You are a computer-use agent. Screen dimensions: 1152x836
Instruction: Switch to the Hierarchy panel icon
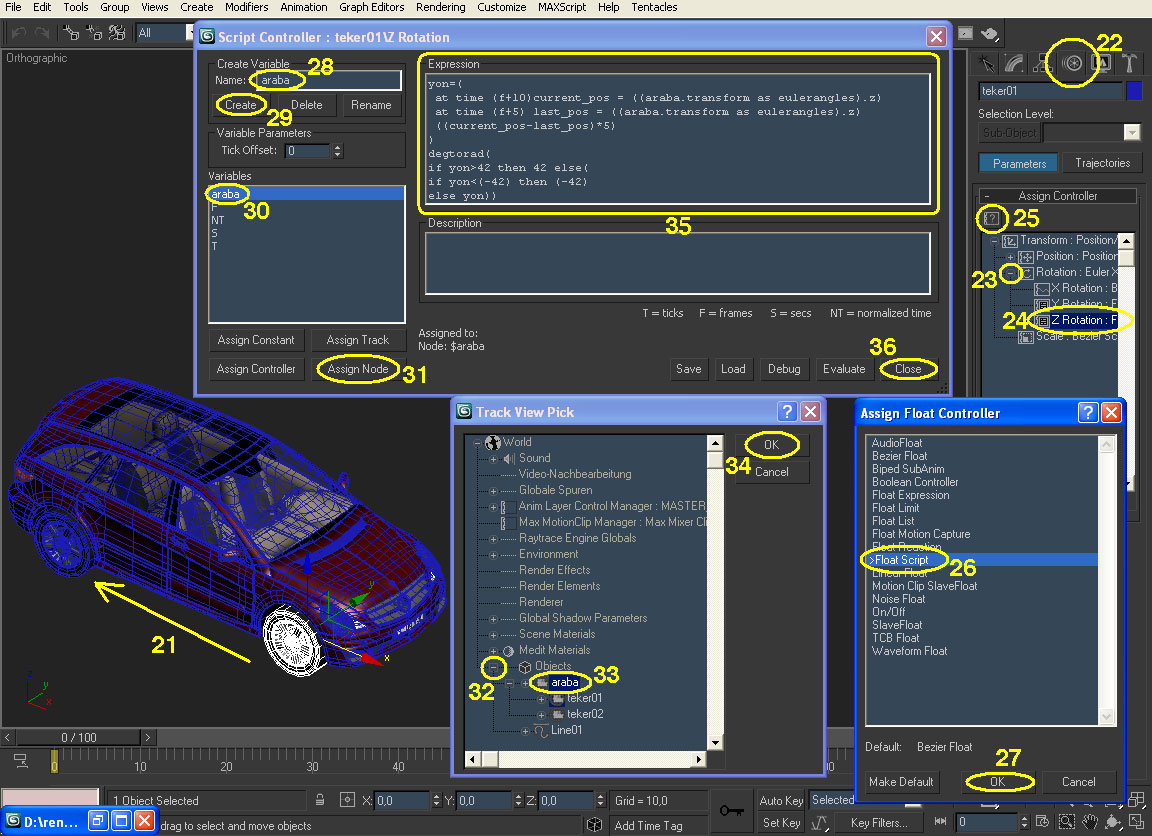click(1045, 63)
